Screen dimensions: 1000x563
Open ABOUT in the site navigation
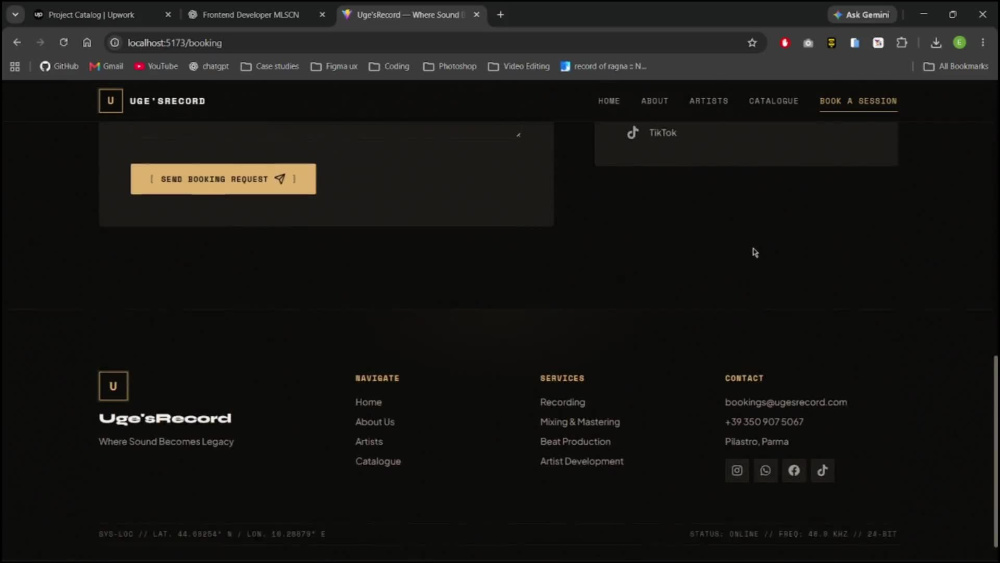(x=655, y=101)
